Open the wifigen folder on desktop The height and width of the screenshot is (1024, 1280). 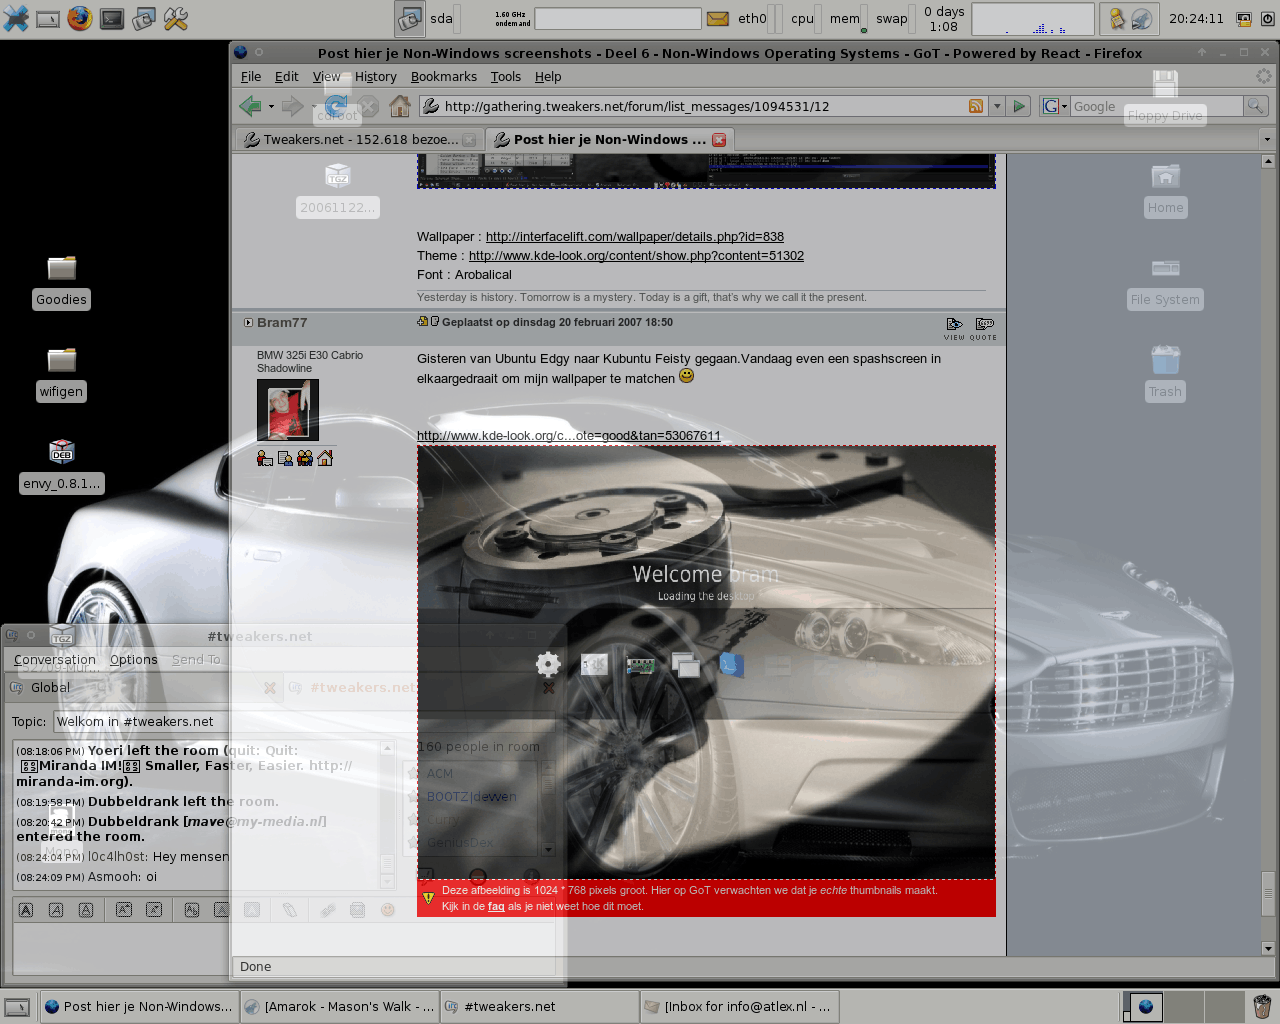61,374
